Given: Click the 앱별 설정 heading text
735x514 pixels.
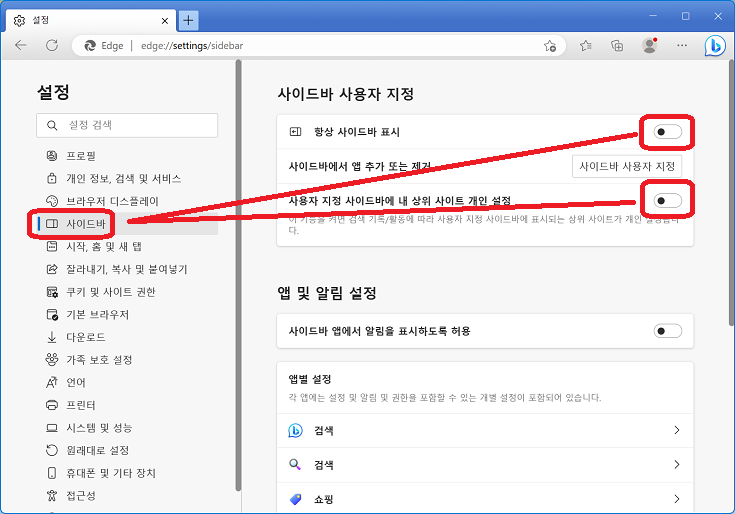Looking at the screenshot, I should point(310,379).
